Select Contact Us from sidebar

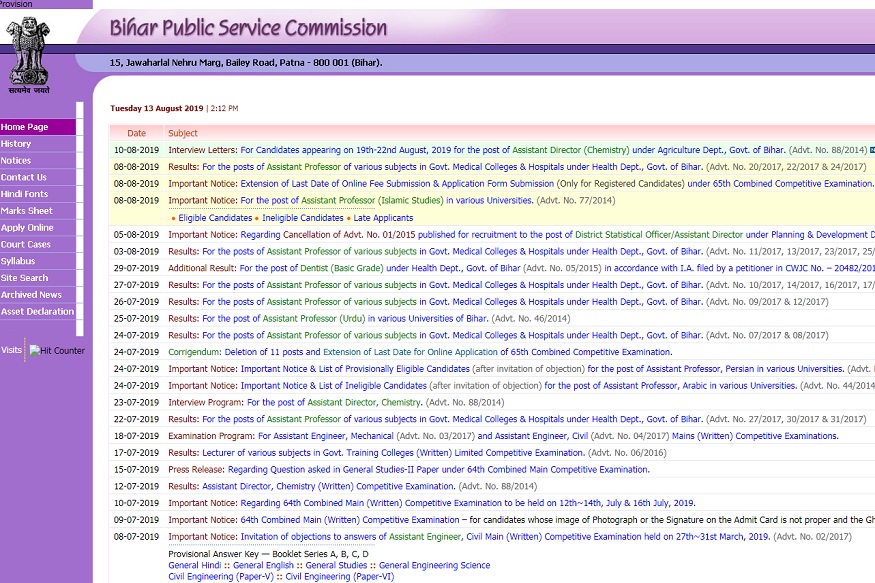[24, 177]
